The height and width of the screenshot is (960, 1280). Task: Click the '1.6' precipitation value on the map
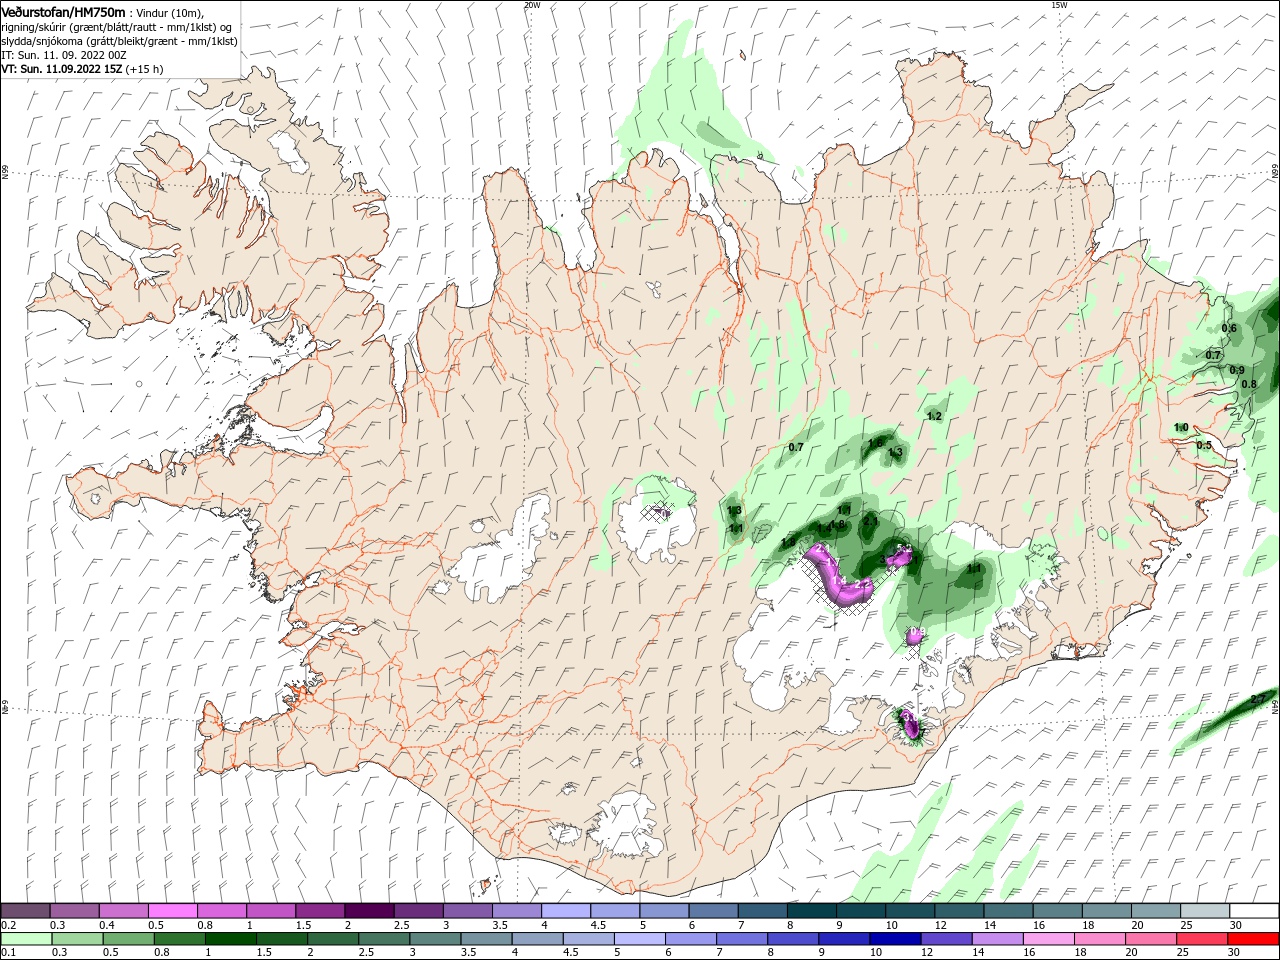click(876, 443)
